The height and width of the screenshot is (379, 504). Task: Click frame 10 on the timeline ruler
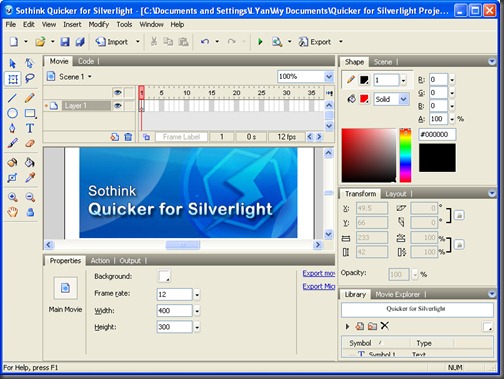(x=187, y=93)
